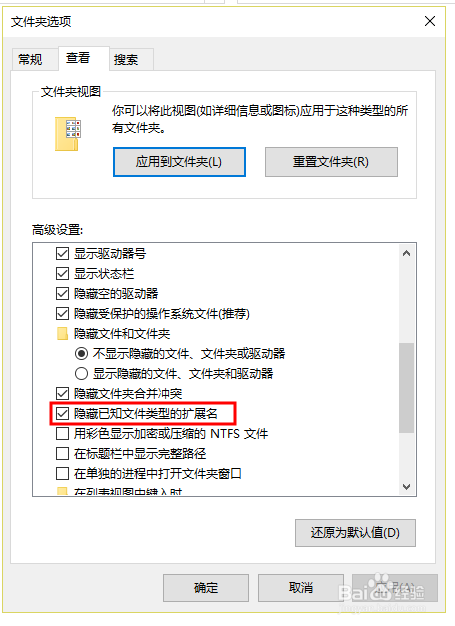Select 不显示隐藏的文件 radio button

[x=81, y=354]
